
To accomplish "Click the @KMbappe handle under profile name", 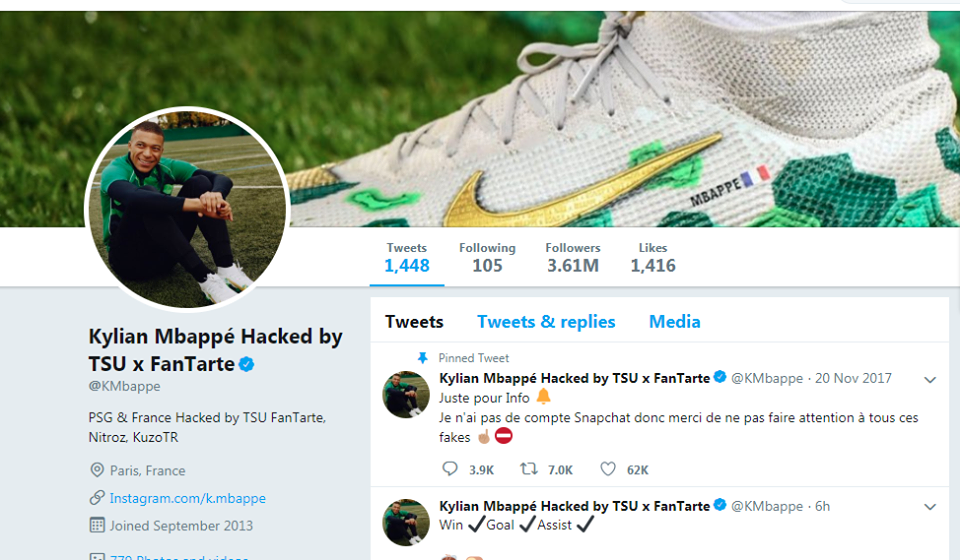I will coord(124,386).
